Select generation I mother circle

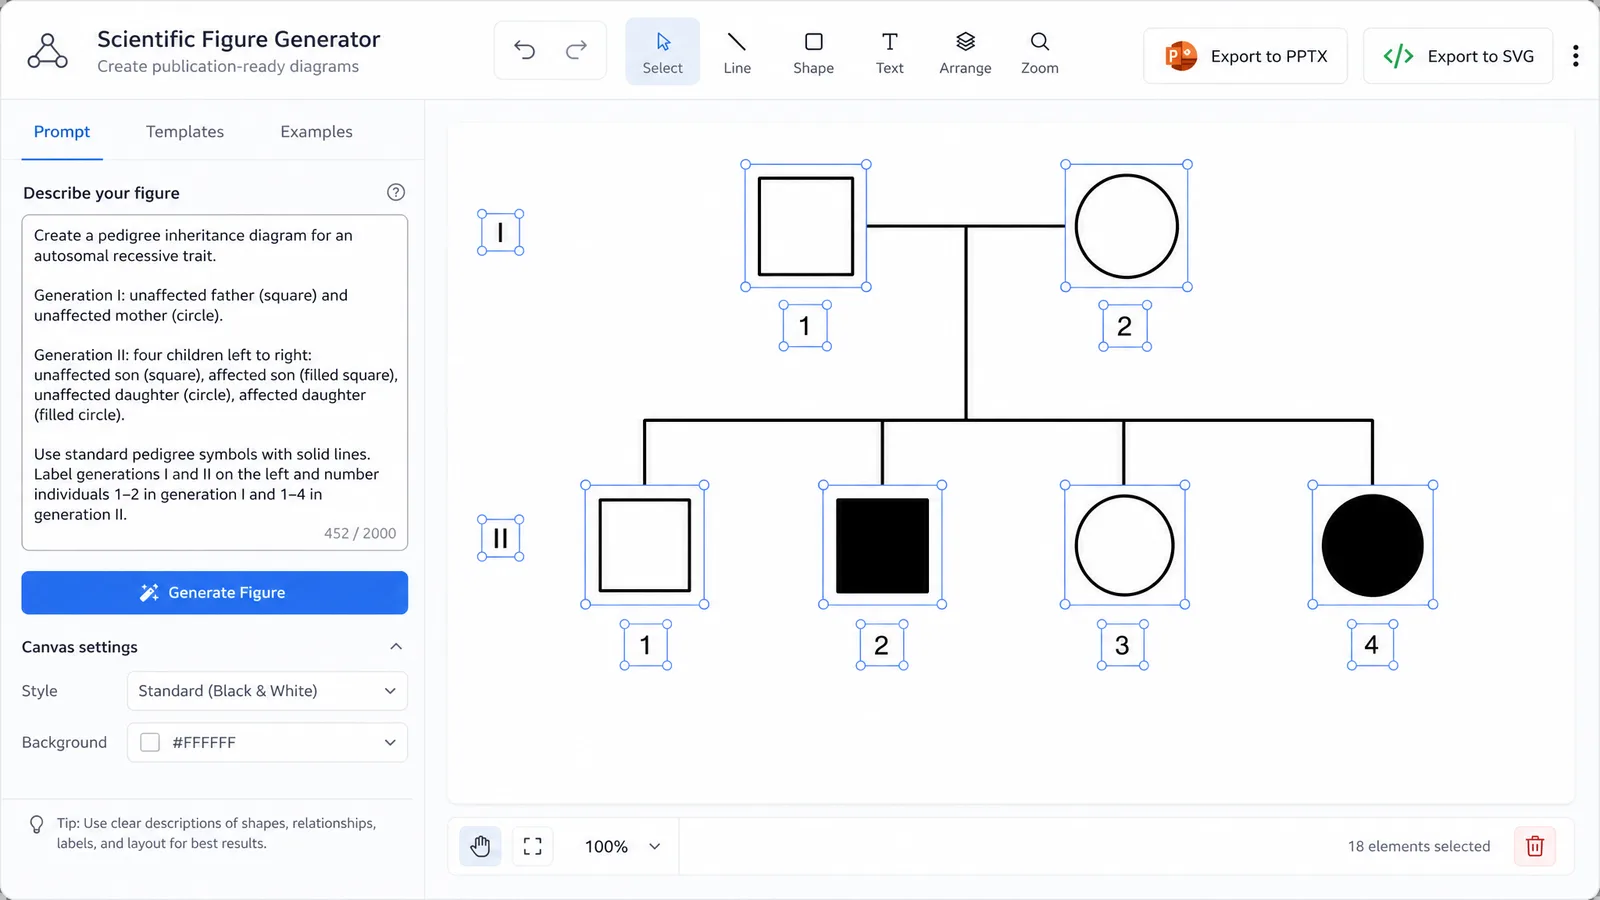coord(1127,226)
